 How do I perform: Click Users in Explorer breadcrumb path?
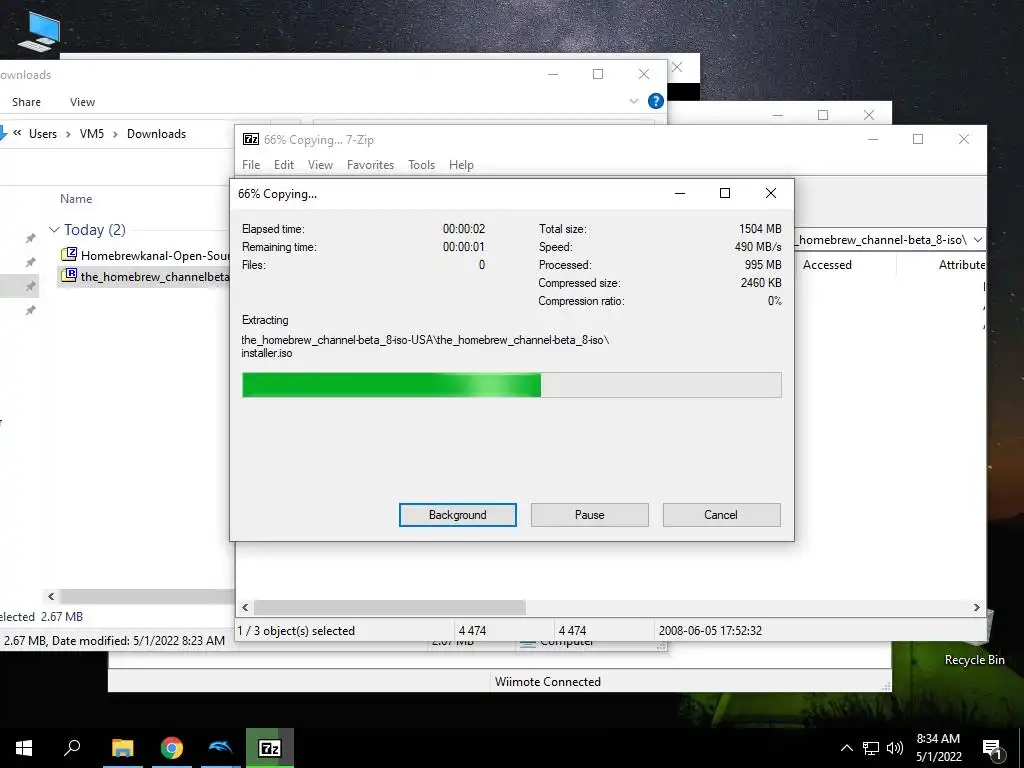tap(42, 134)
